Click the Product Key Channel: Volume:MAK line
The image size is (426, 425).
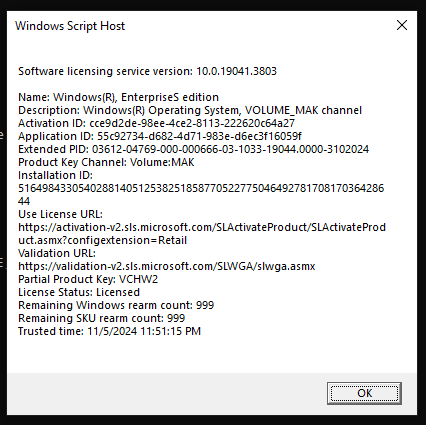click(106, 162)
